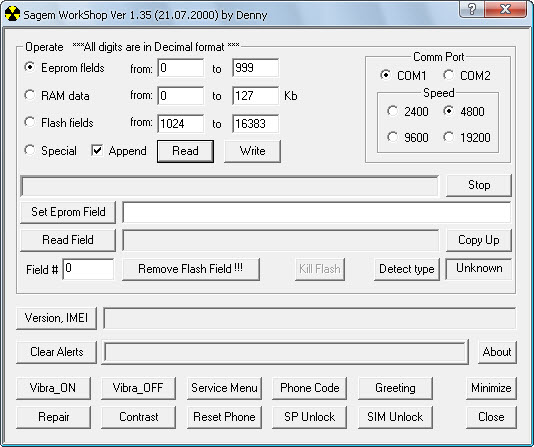Click the Read Field output box
Image resolution: width=534 pixels, height=447 pixels.
281,240
